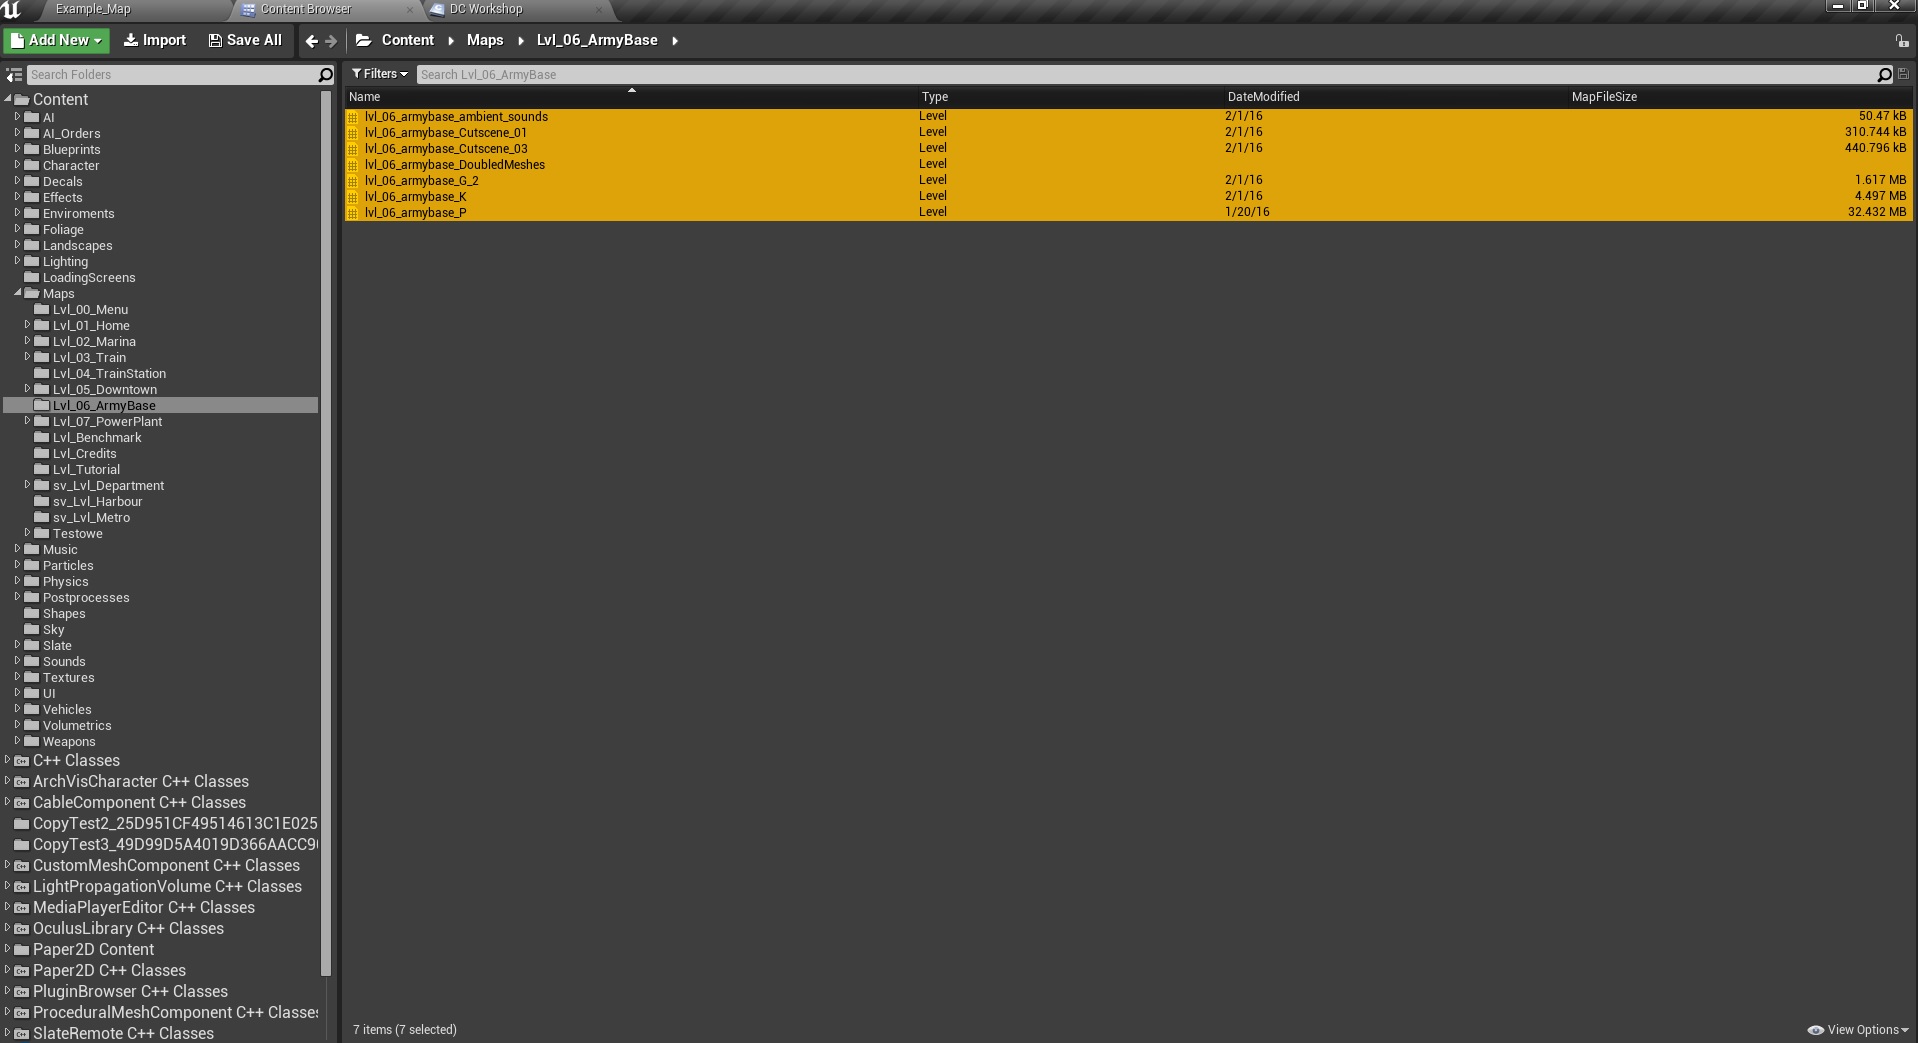Open the Add New dropdown
Viewport: 1918px width, 1043px height.
tap(56, 41)
